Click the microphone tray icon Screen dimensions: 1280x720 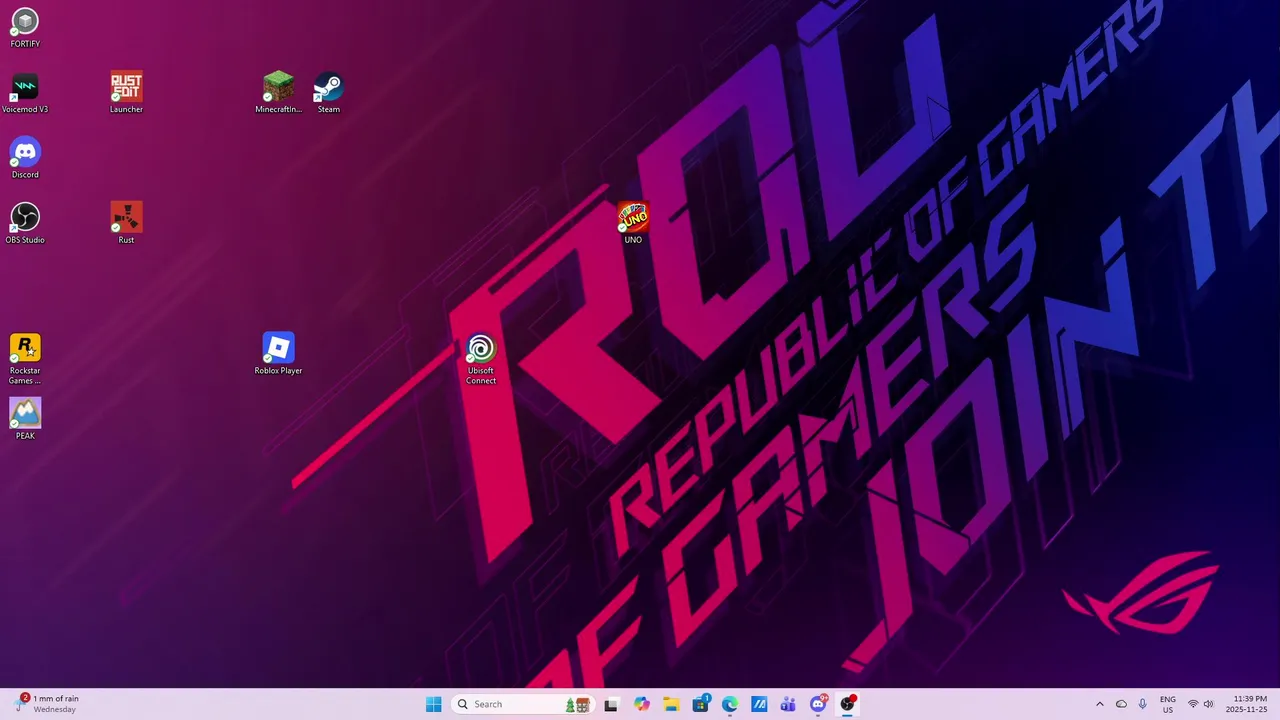(x=1142, y=704)
